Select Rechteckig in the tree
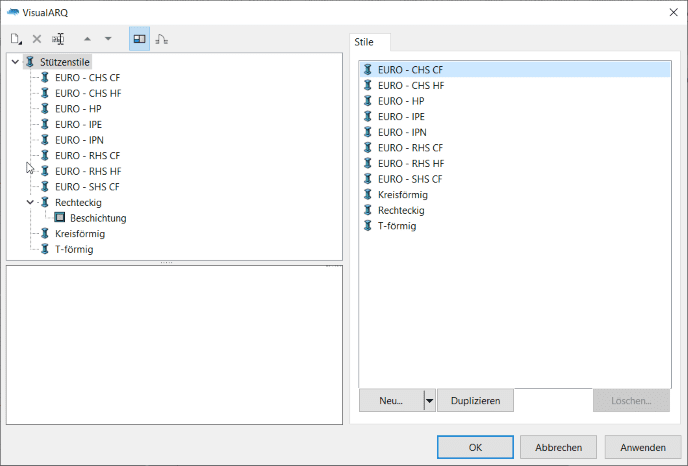The height and width of the screenshot is (466, 688). [x=78, y=202]
